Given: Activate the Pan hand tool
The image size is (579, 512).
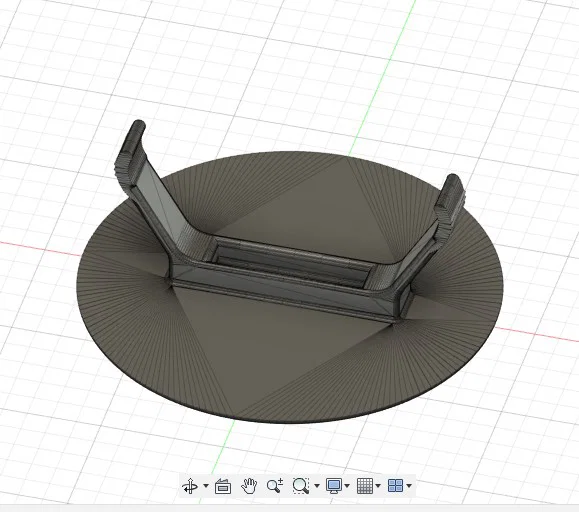Looking at the screenshot, I should tap(249, 486).
